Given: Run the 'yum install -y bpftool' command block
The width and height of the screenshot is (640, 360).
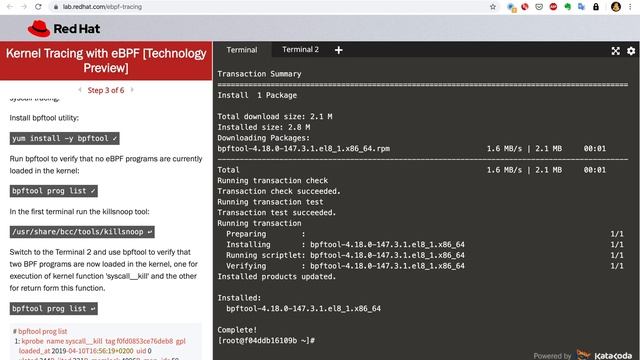Looking at the screenshot, I should [x=64, y=138].
